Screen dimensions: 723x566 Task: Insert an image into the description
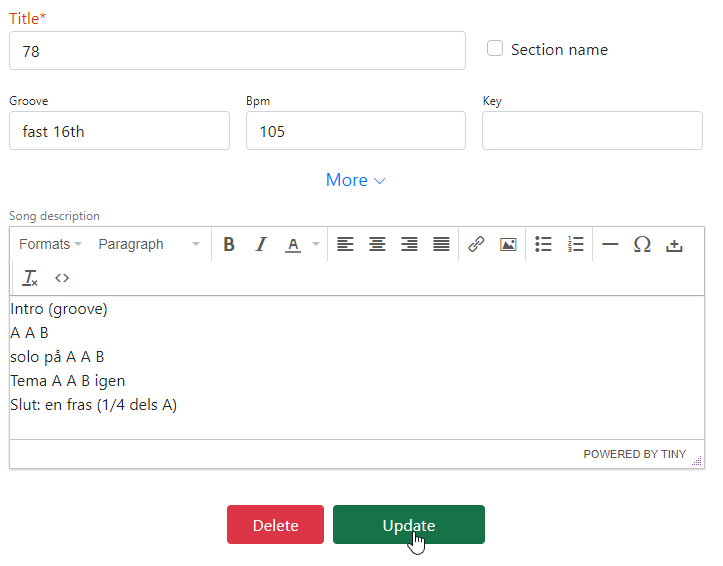coord(508,244)
